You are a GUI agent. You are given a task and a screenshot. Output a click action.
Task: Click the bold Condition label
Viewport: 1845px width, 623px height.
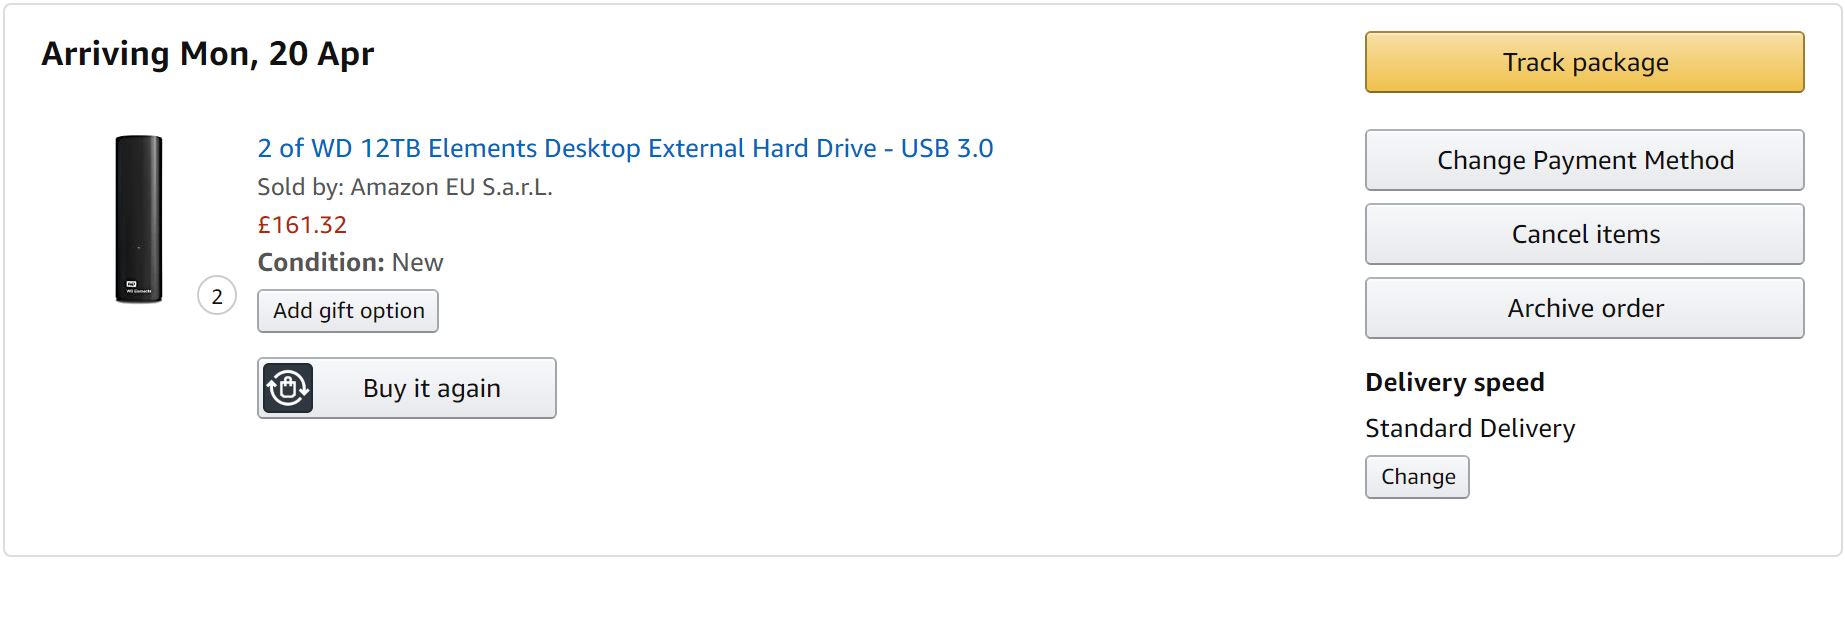(x=320, y=262)
